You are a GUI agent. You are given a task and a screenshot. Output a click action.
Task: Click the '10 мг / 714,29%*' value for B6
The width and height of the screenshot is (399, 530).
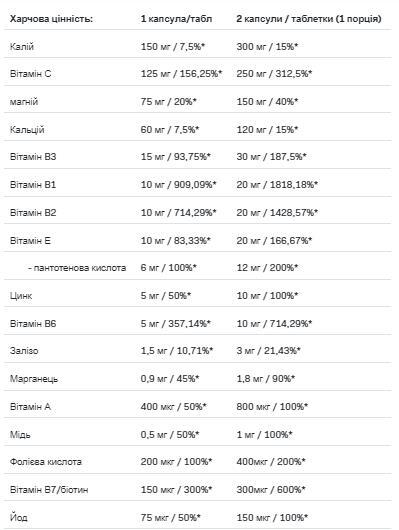274,324
